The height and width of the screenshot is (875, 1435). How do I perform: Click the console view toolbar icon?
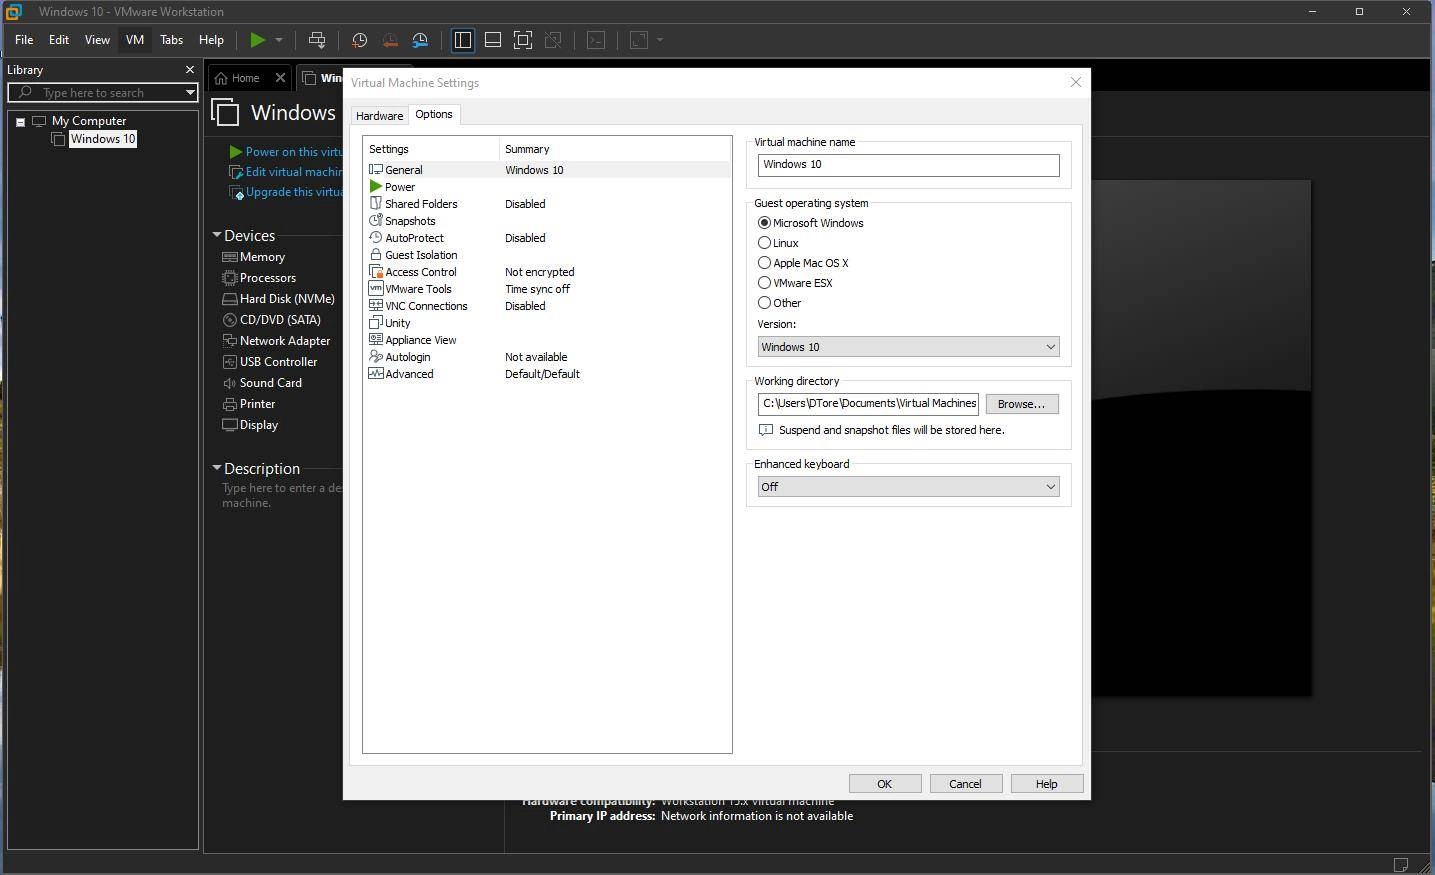pyautogui.click(x=596, y=40)
